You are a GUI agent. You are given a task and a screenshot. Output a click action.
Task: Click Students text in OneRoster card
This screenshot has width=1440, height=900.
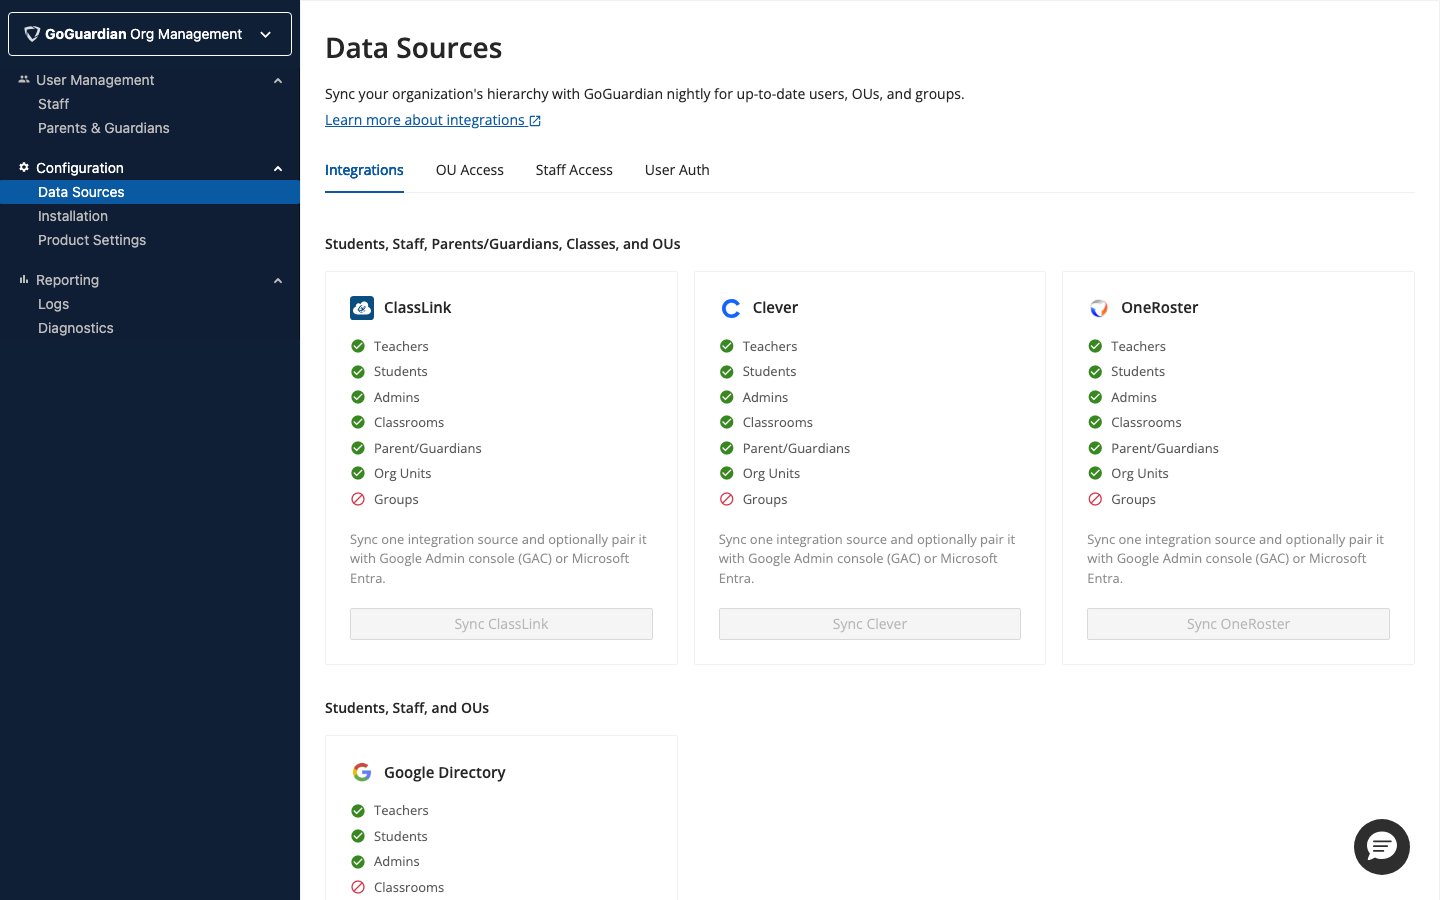[x=1138, y=371]
